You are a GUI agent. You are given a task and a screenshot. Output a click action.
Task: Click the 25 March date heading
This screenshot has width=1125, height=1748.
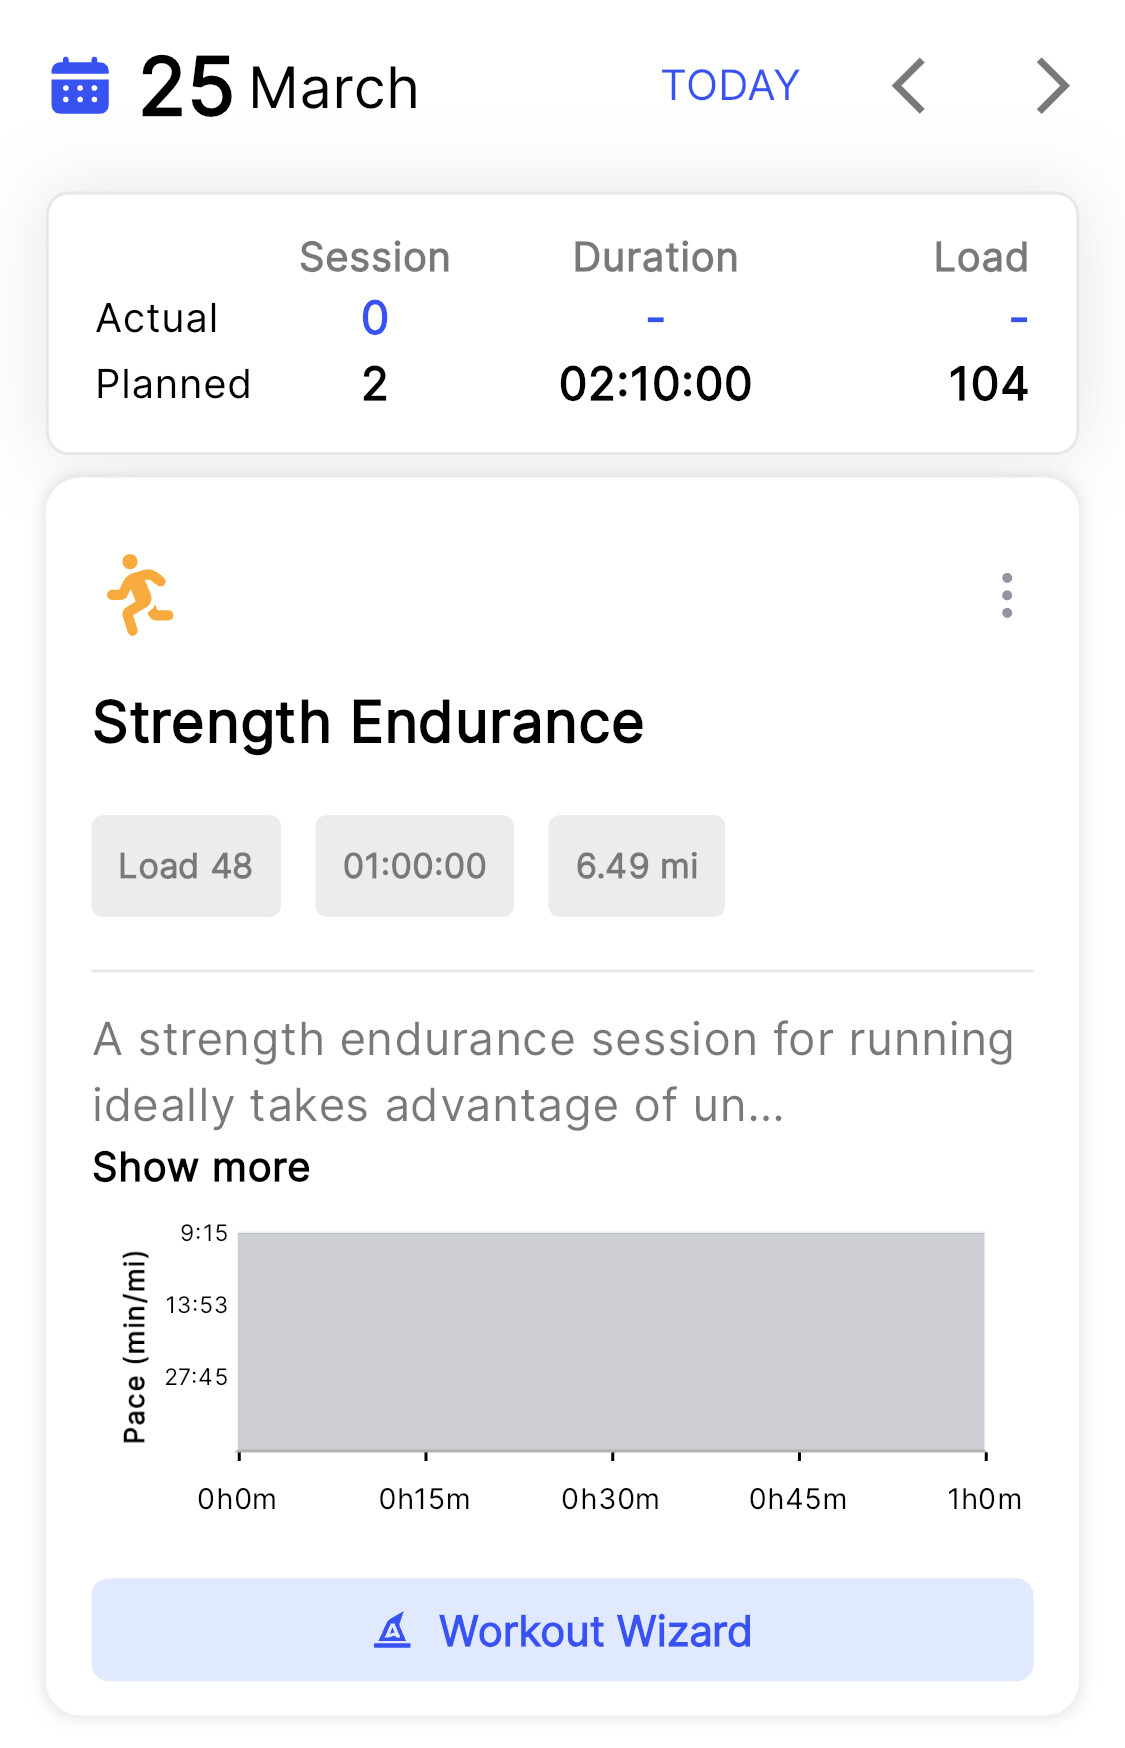point(279,88)
